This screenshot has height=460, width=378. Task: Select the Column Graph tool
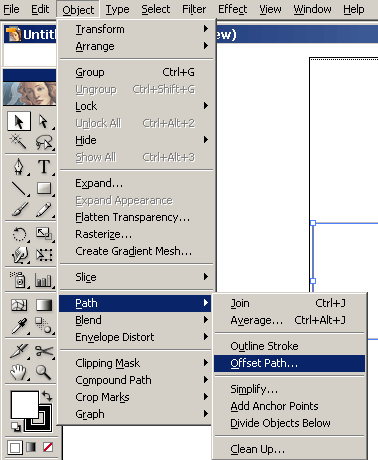44,280
